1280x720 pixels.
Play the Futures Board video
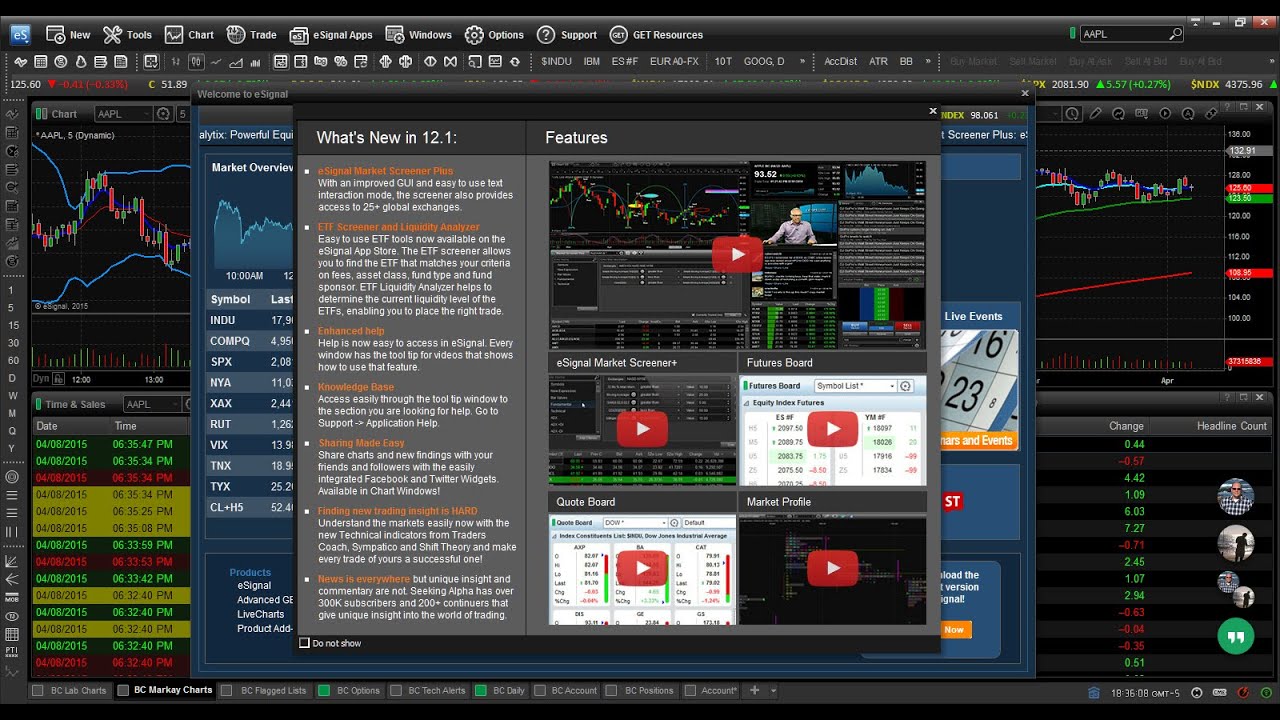pos(832,430)
